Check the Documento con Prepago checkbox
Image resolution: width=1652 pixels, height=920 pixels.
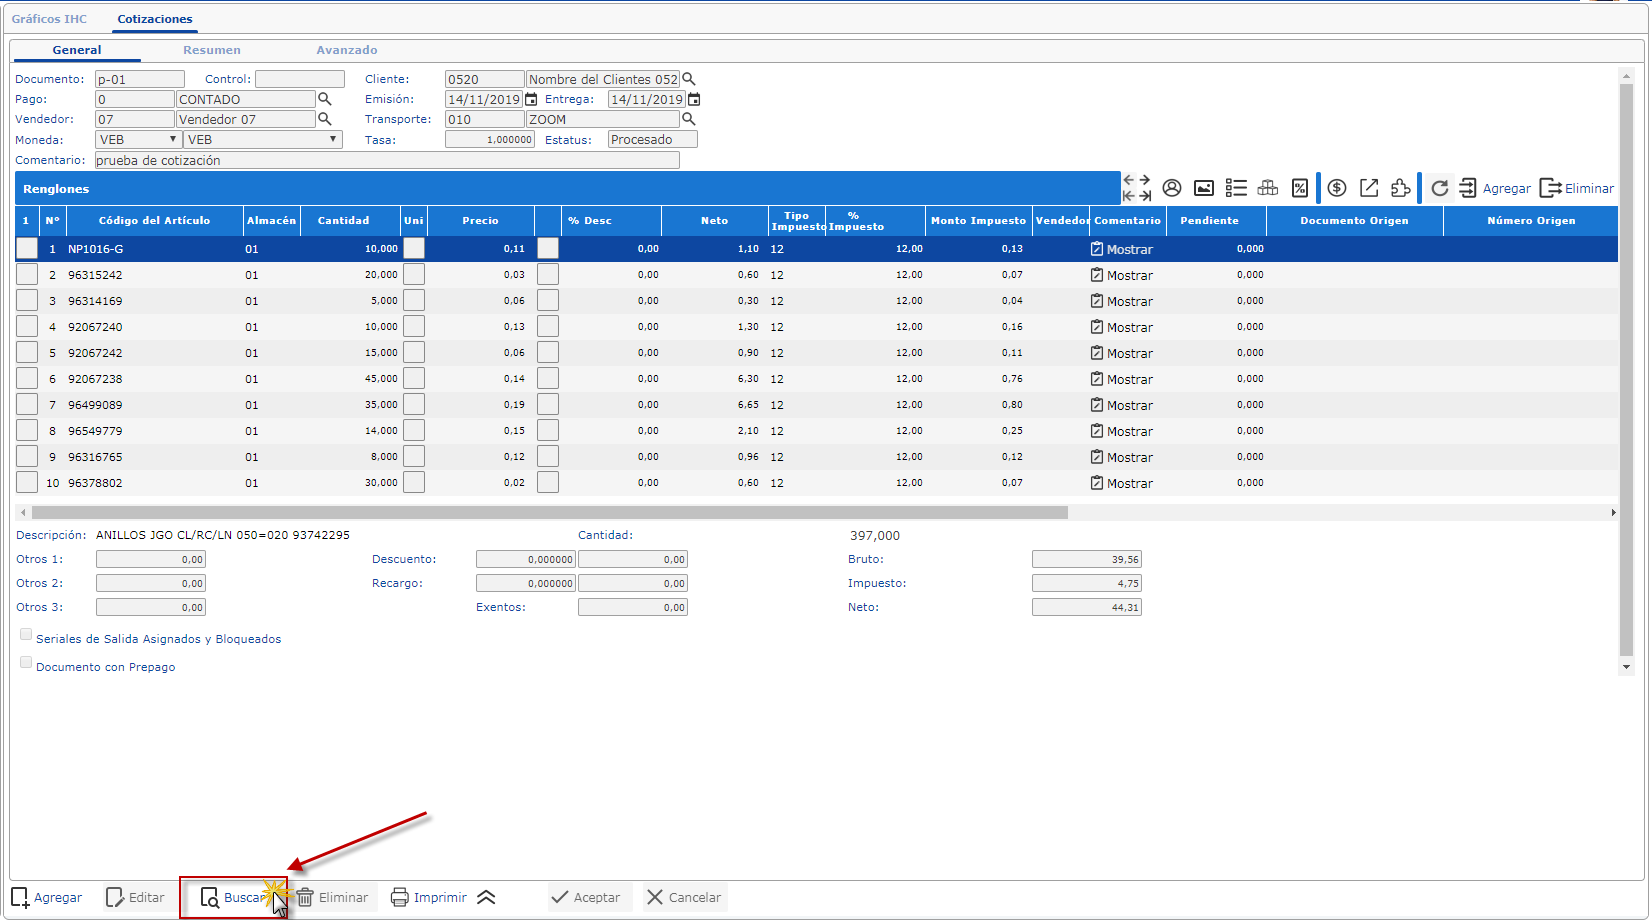pyautogui.click(x=26, y=663)
